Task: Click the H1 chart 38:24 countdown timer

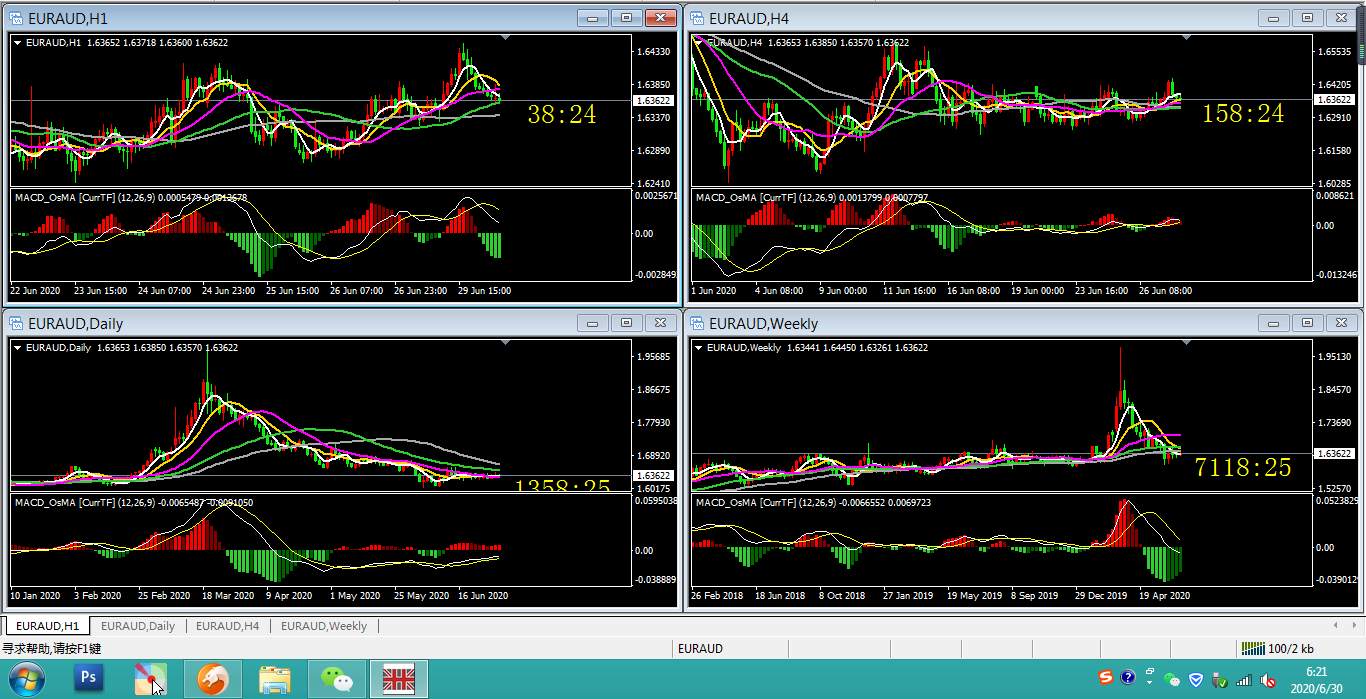Action: pyautogui.click(x=562, y=115)
